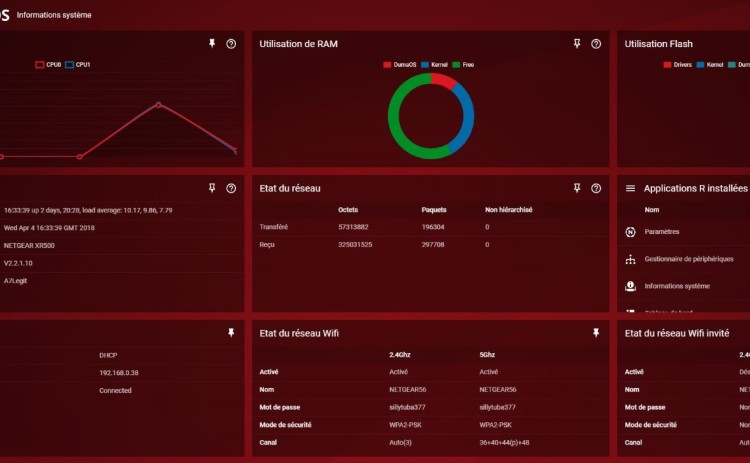Select the A7Legit device name
Viewport: 750px width, 463px height.
coord(15,281)
